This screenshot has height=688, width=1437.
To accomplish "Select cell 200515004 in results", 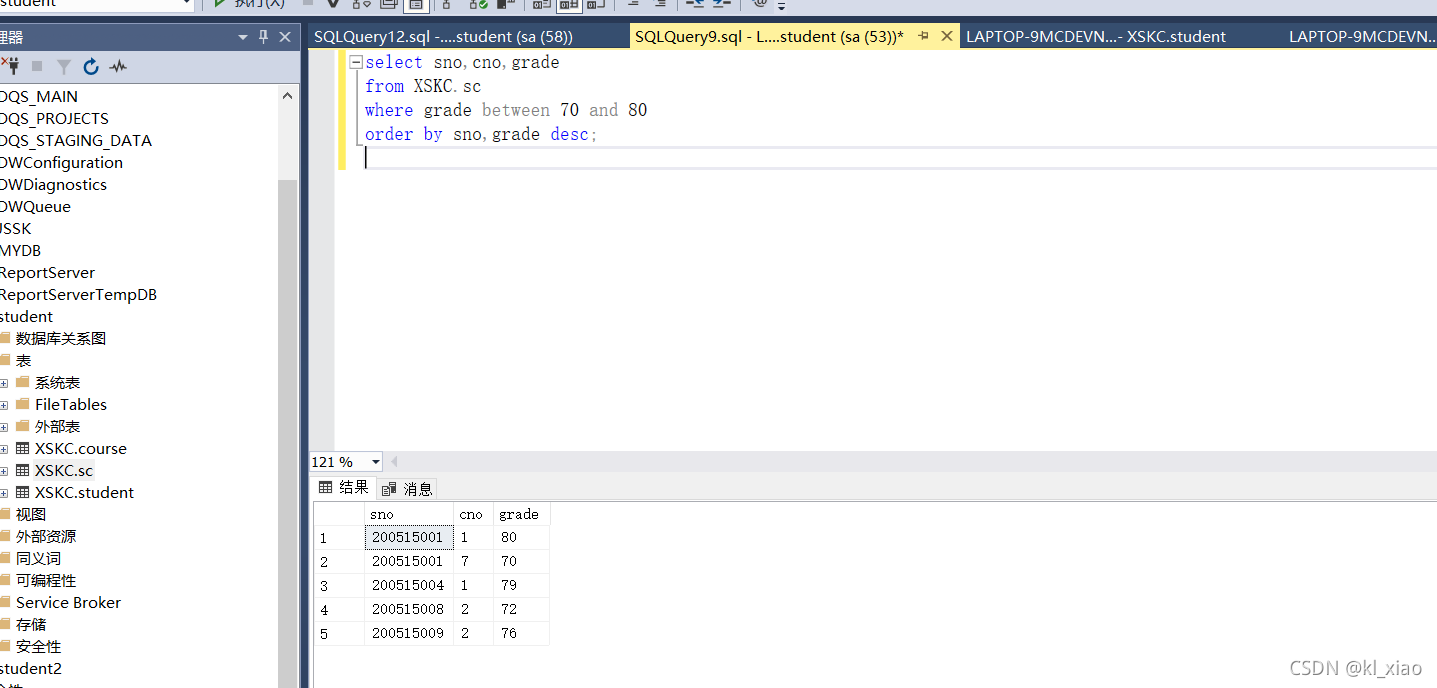I will pyautogui.click(x=409, y=585).
